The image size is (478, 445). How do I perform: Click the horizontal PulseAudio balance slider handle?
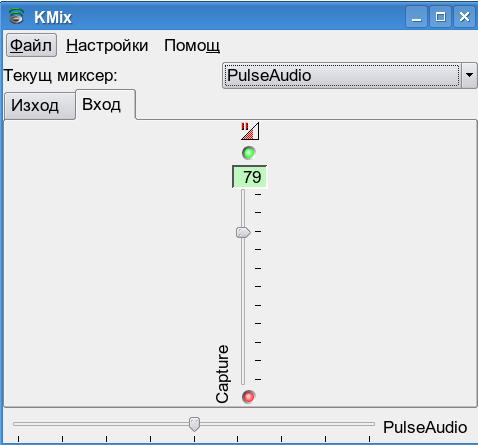(194, 424)
